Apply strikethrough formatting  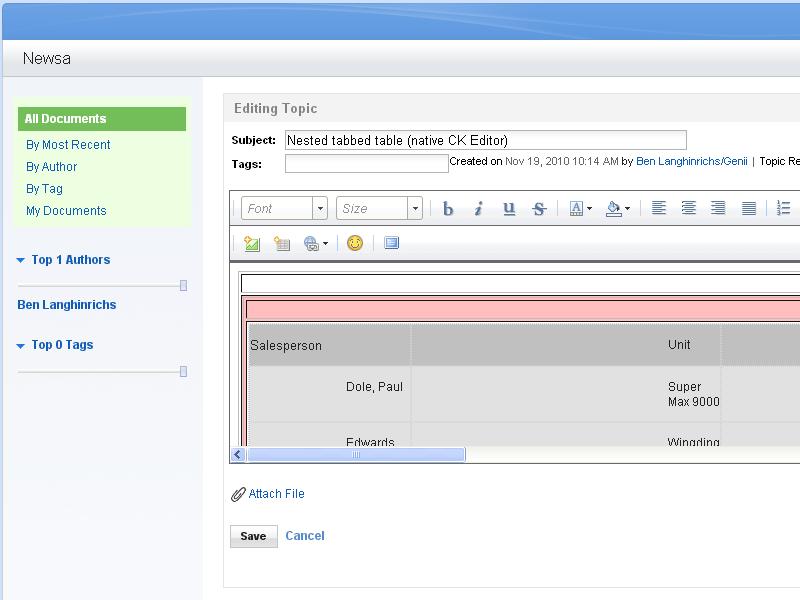pos(539,209)
